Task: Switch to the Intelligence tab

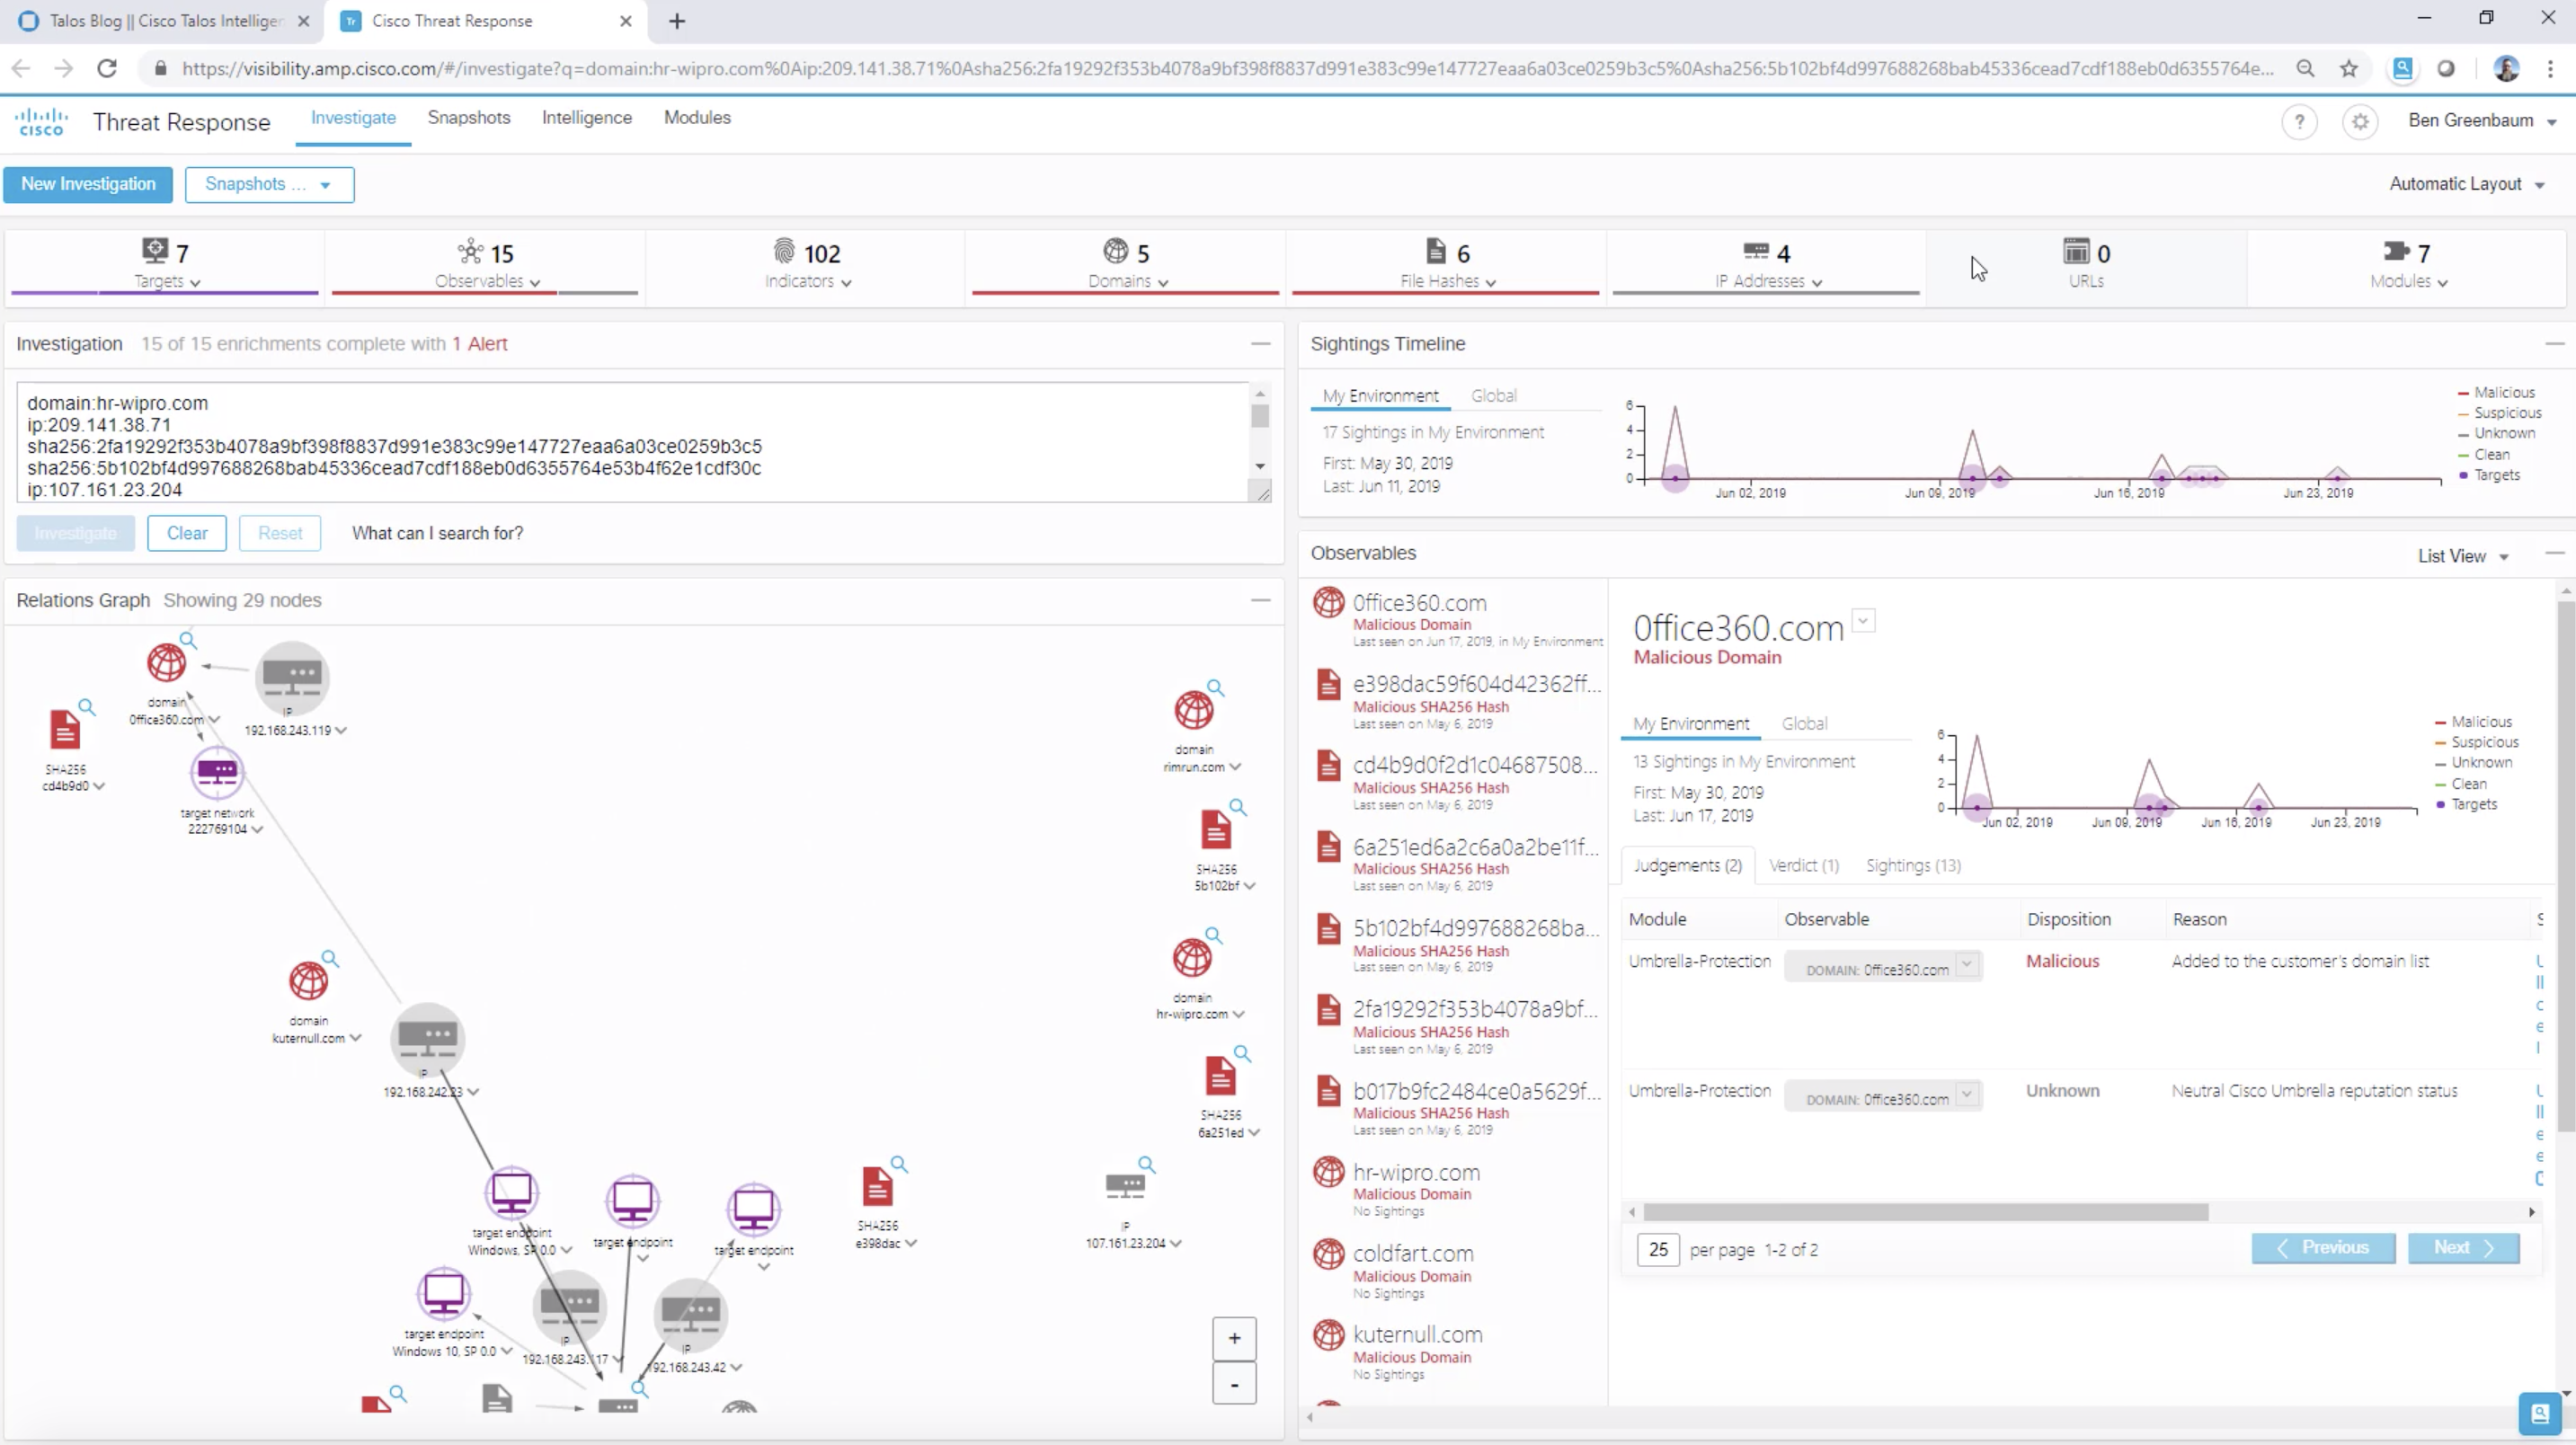Action: click(587, 117)
